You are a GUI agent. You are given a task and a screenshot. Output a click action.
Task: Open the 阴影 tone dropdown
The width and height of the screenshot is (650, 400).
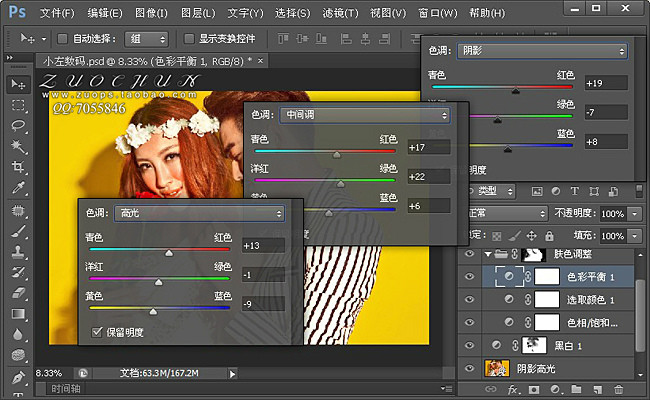(x=542, y=51)
